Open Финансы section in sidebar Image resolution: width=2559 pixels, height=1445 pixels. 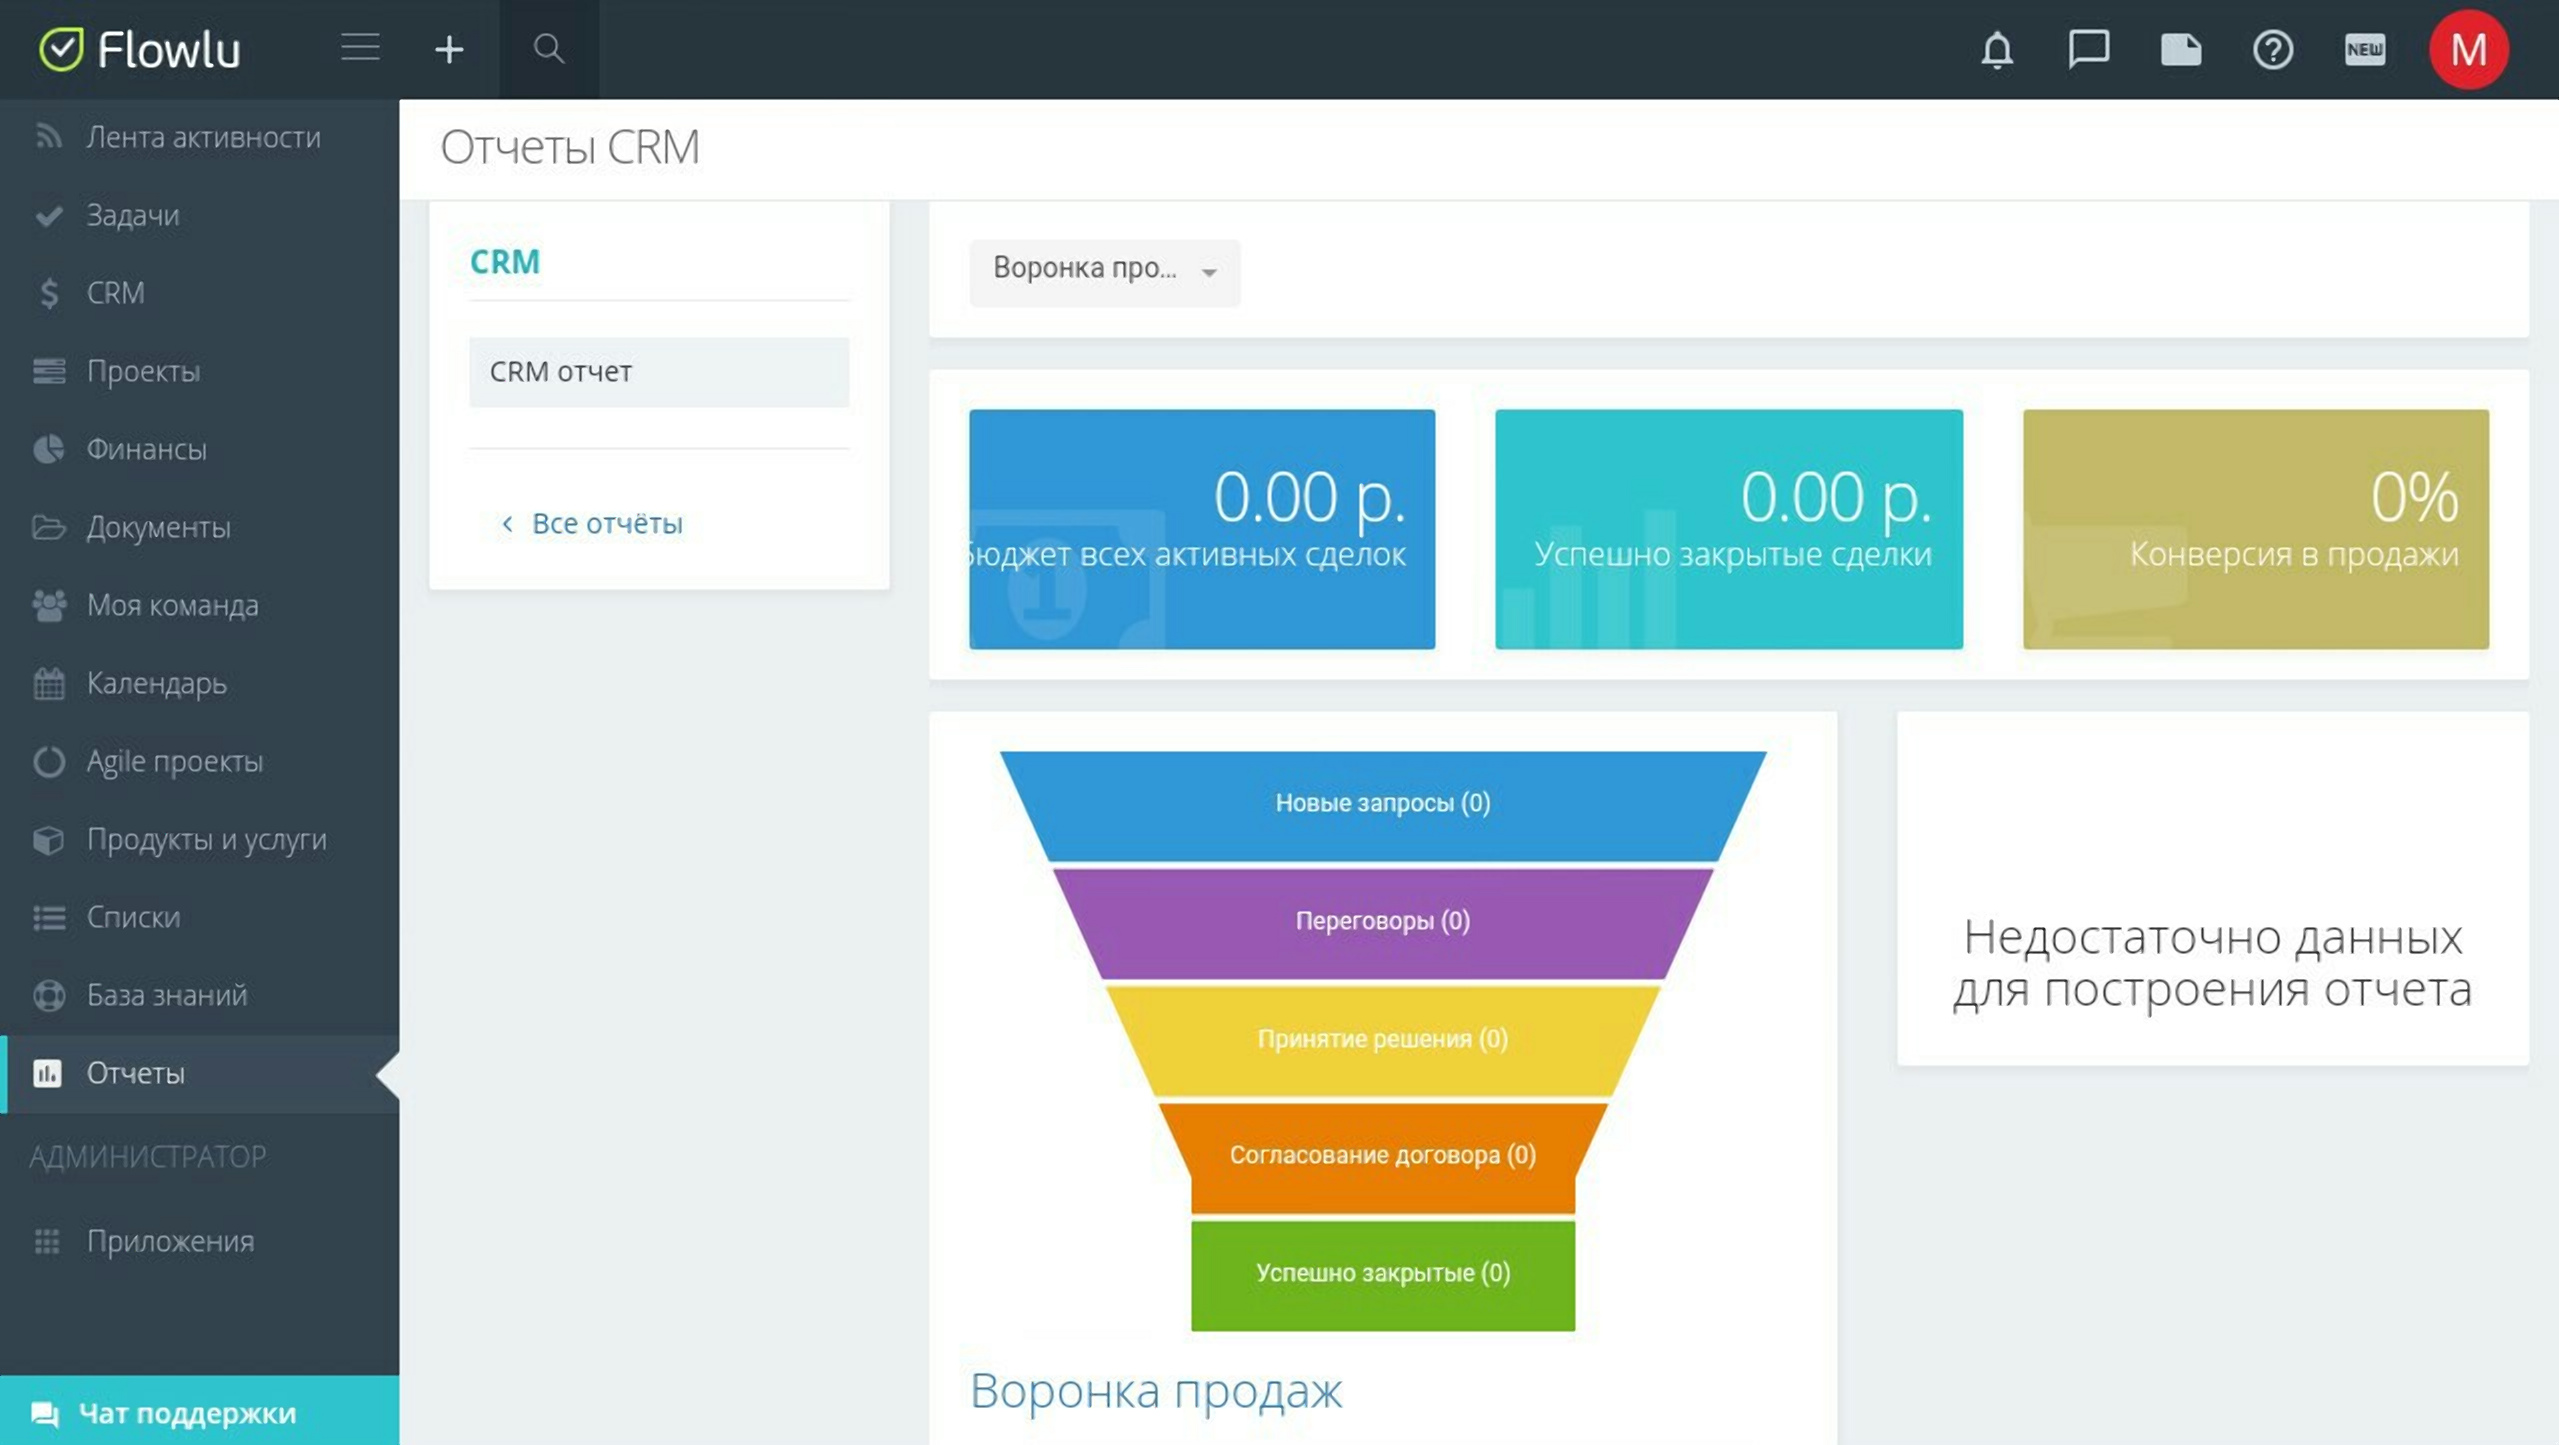click(146, 449)
